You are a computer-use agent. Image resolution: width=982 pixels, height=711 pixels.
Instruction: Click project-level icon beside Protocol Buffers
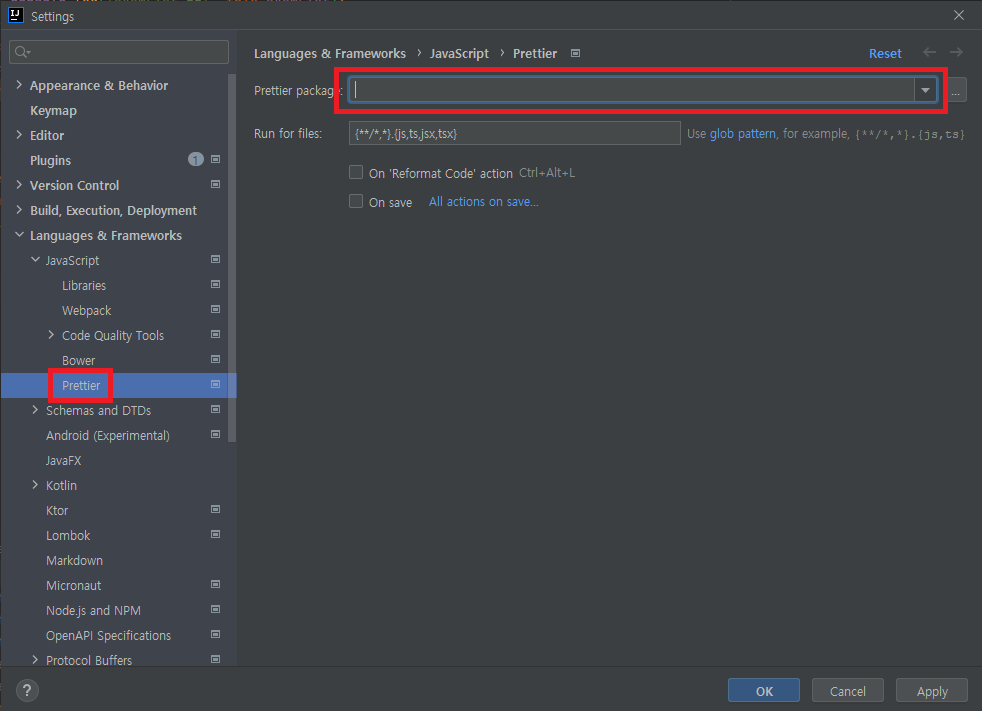coord(215,660)
